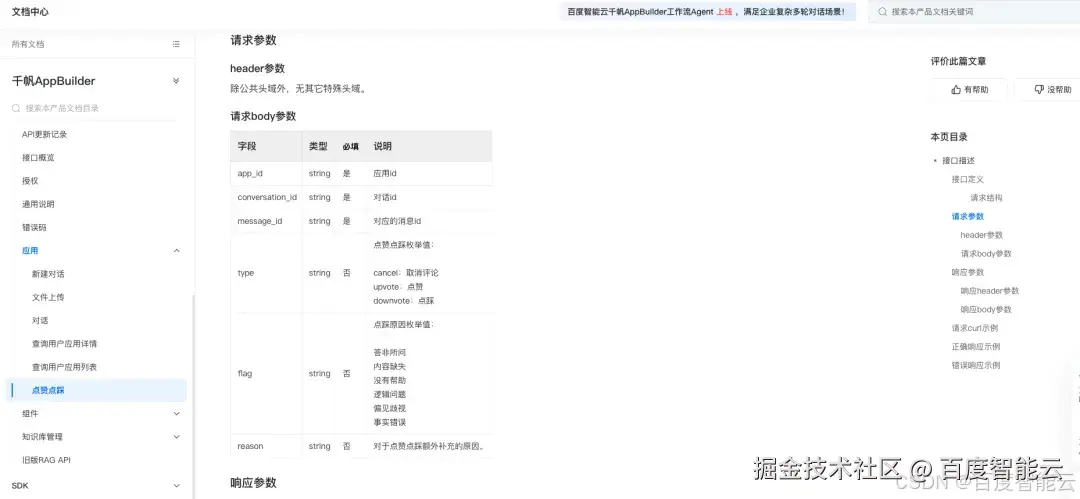Jump to 响应参数 in page outline
This screenshot has width=1080, height=499.
(x=968, y=272)
